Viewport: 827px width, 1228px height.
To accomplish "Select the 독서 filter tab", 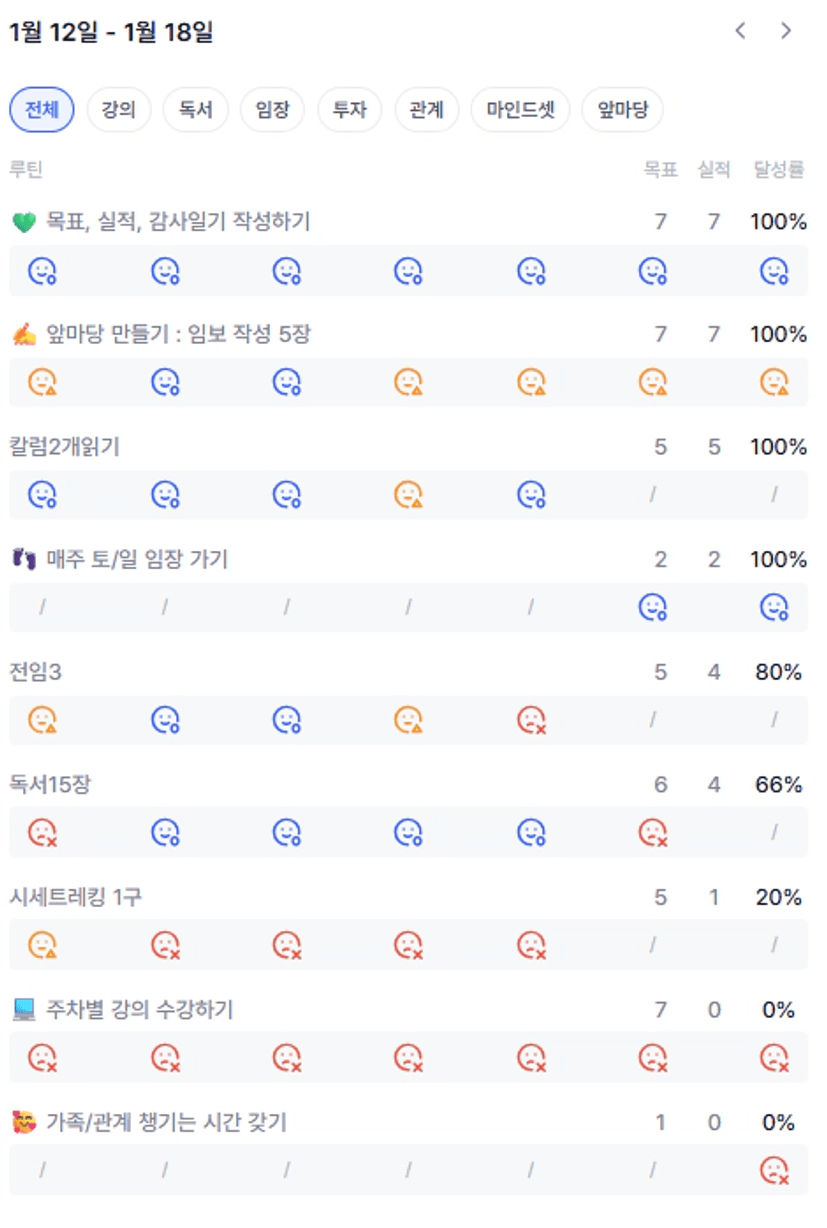I will (196, 110).
